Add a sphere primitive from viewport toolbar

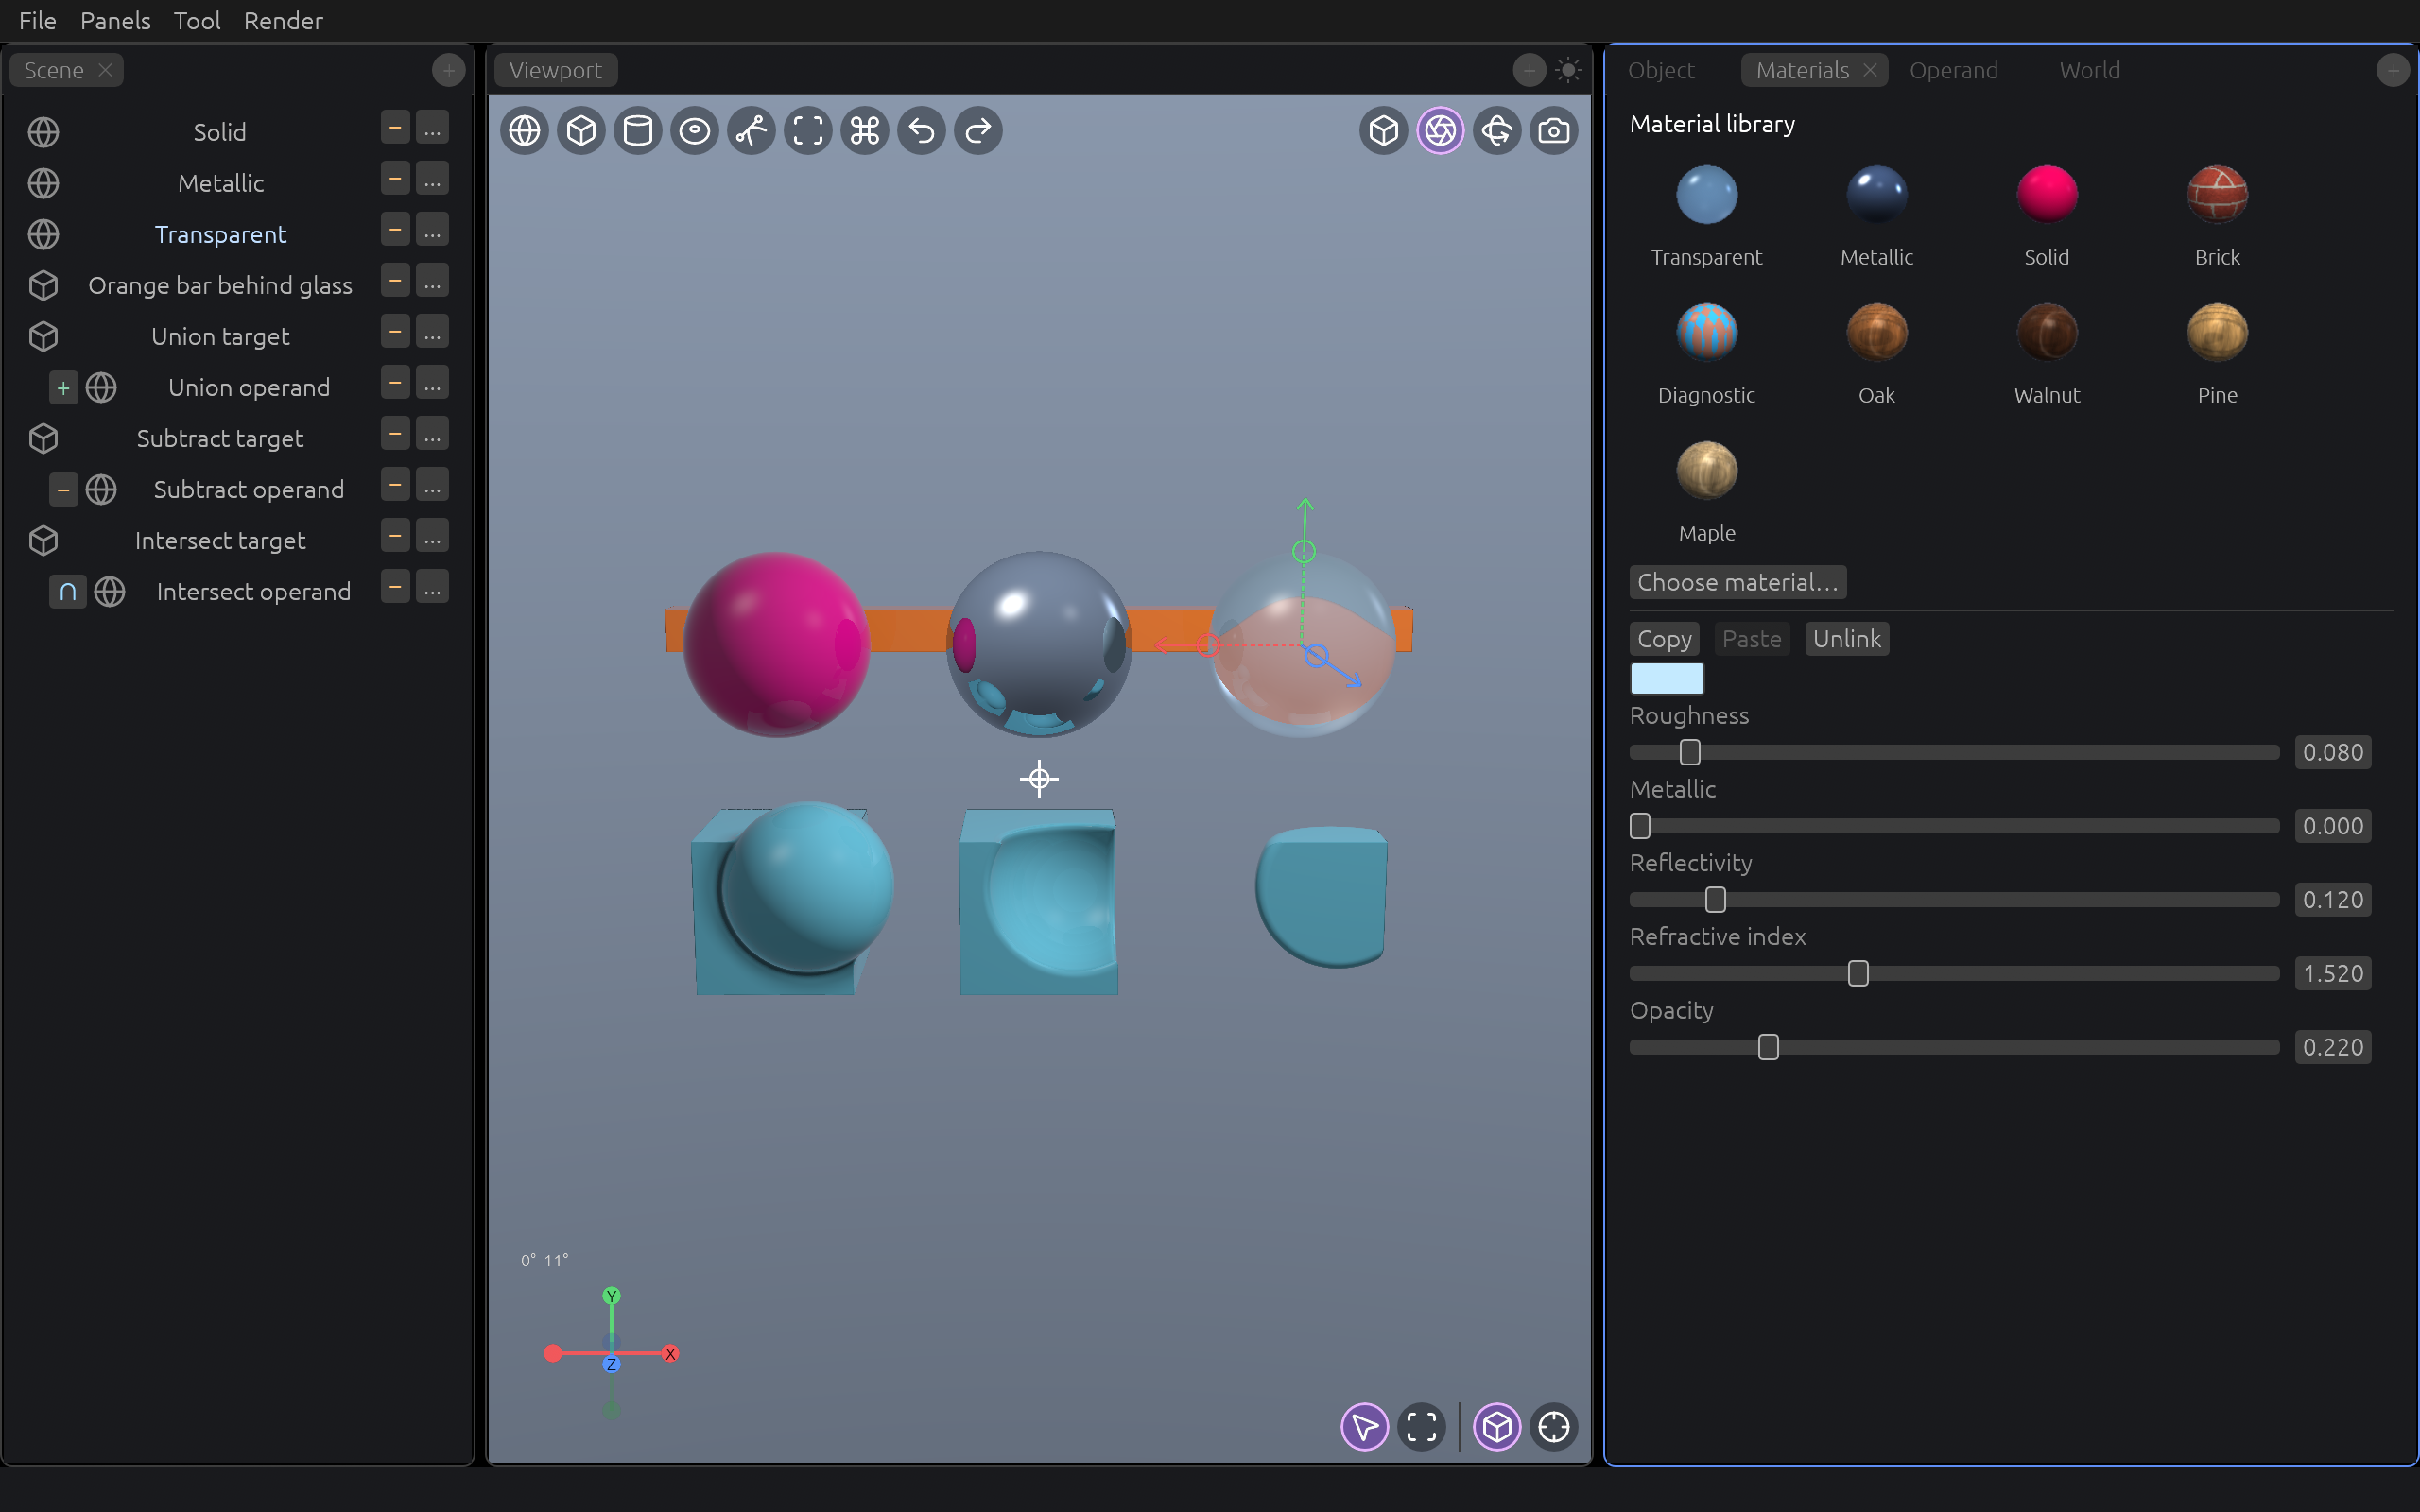525,130
